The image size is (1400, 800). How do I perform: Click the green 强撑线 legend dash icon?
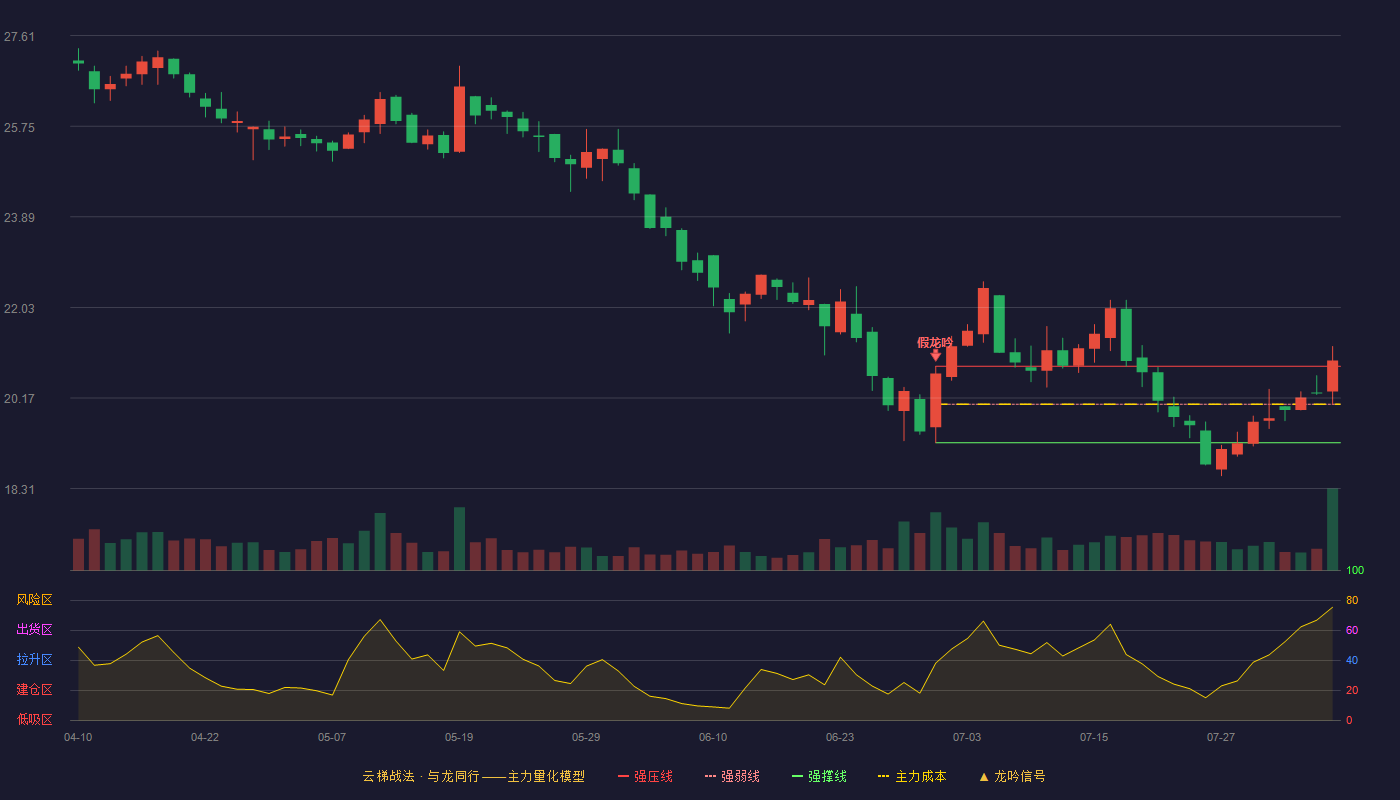798,776
